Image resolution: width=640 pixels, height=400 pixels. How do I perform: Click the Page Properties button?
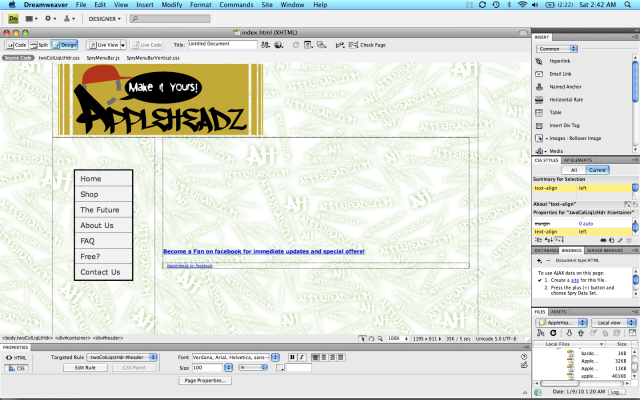[x=206, y=380]
